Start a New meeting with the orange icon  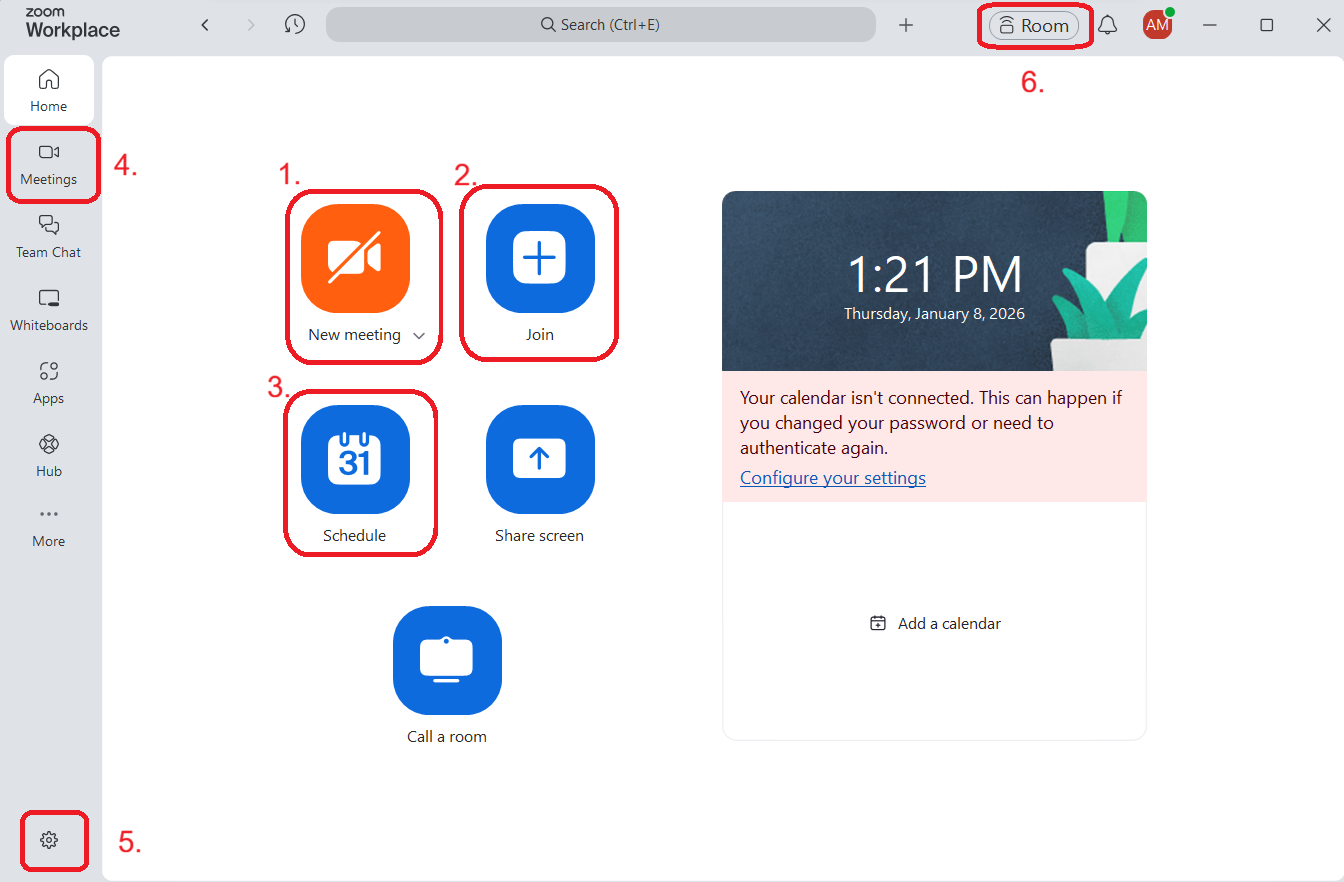point(355,259)
